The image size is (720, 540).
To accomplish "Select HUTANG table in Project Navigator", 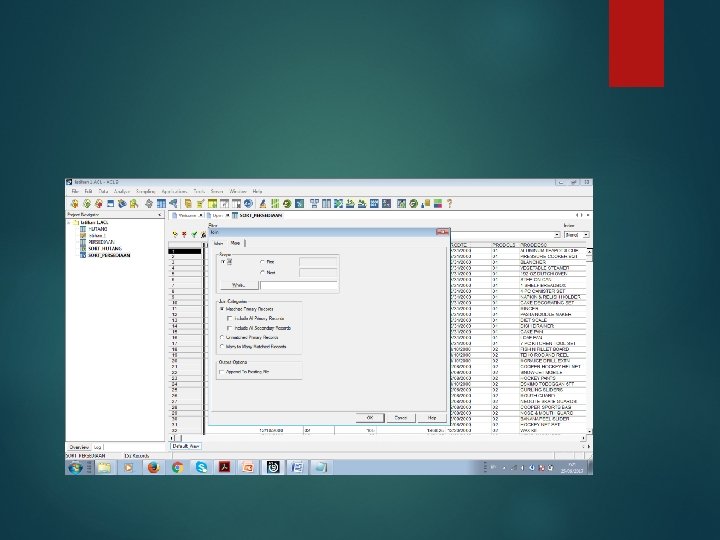I will pyautogui.click(x=97, y=229).
